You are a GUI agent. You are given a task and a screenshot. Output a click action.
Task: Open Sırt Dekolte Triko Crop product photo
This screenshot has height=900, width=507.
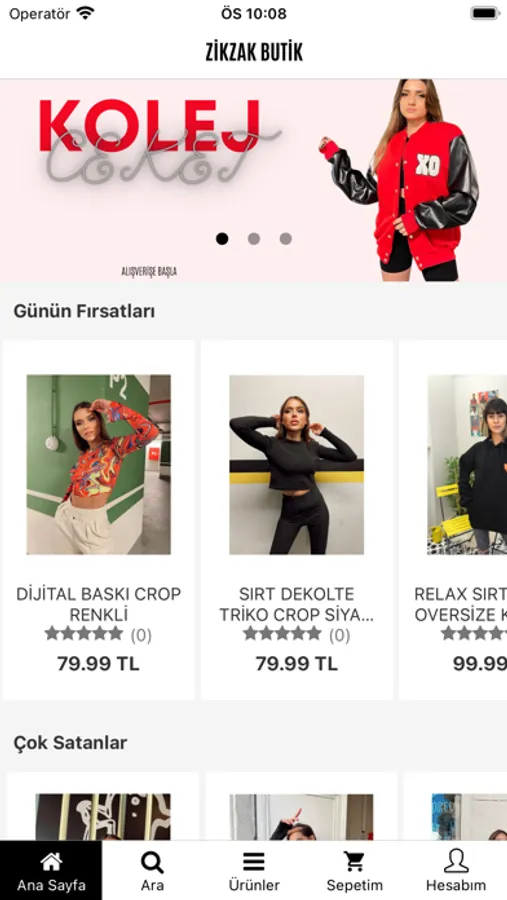[296, 464]
